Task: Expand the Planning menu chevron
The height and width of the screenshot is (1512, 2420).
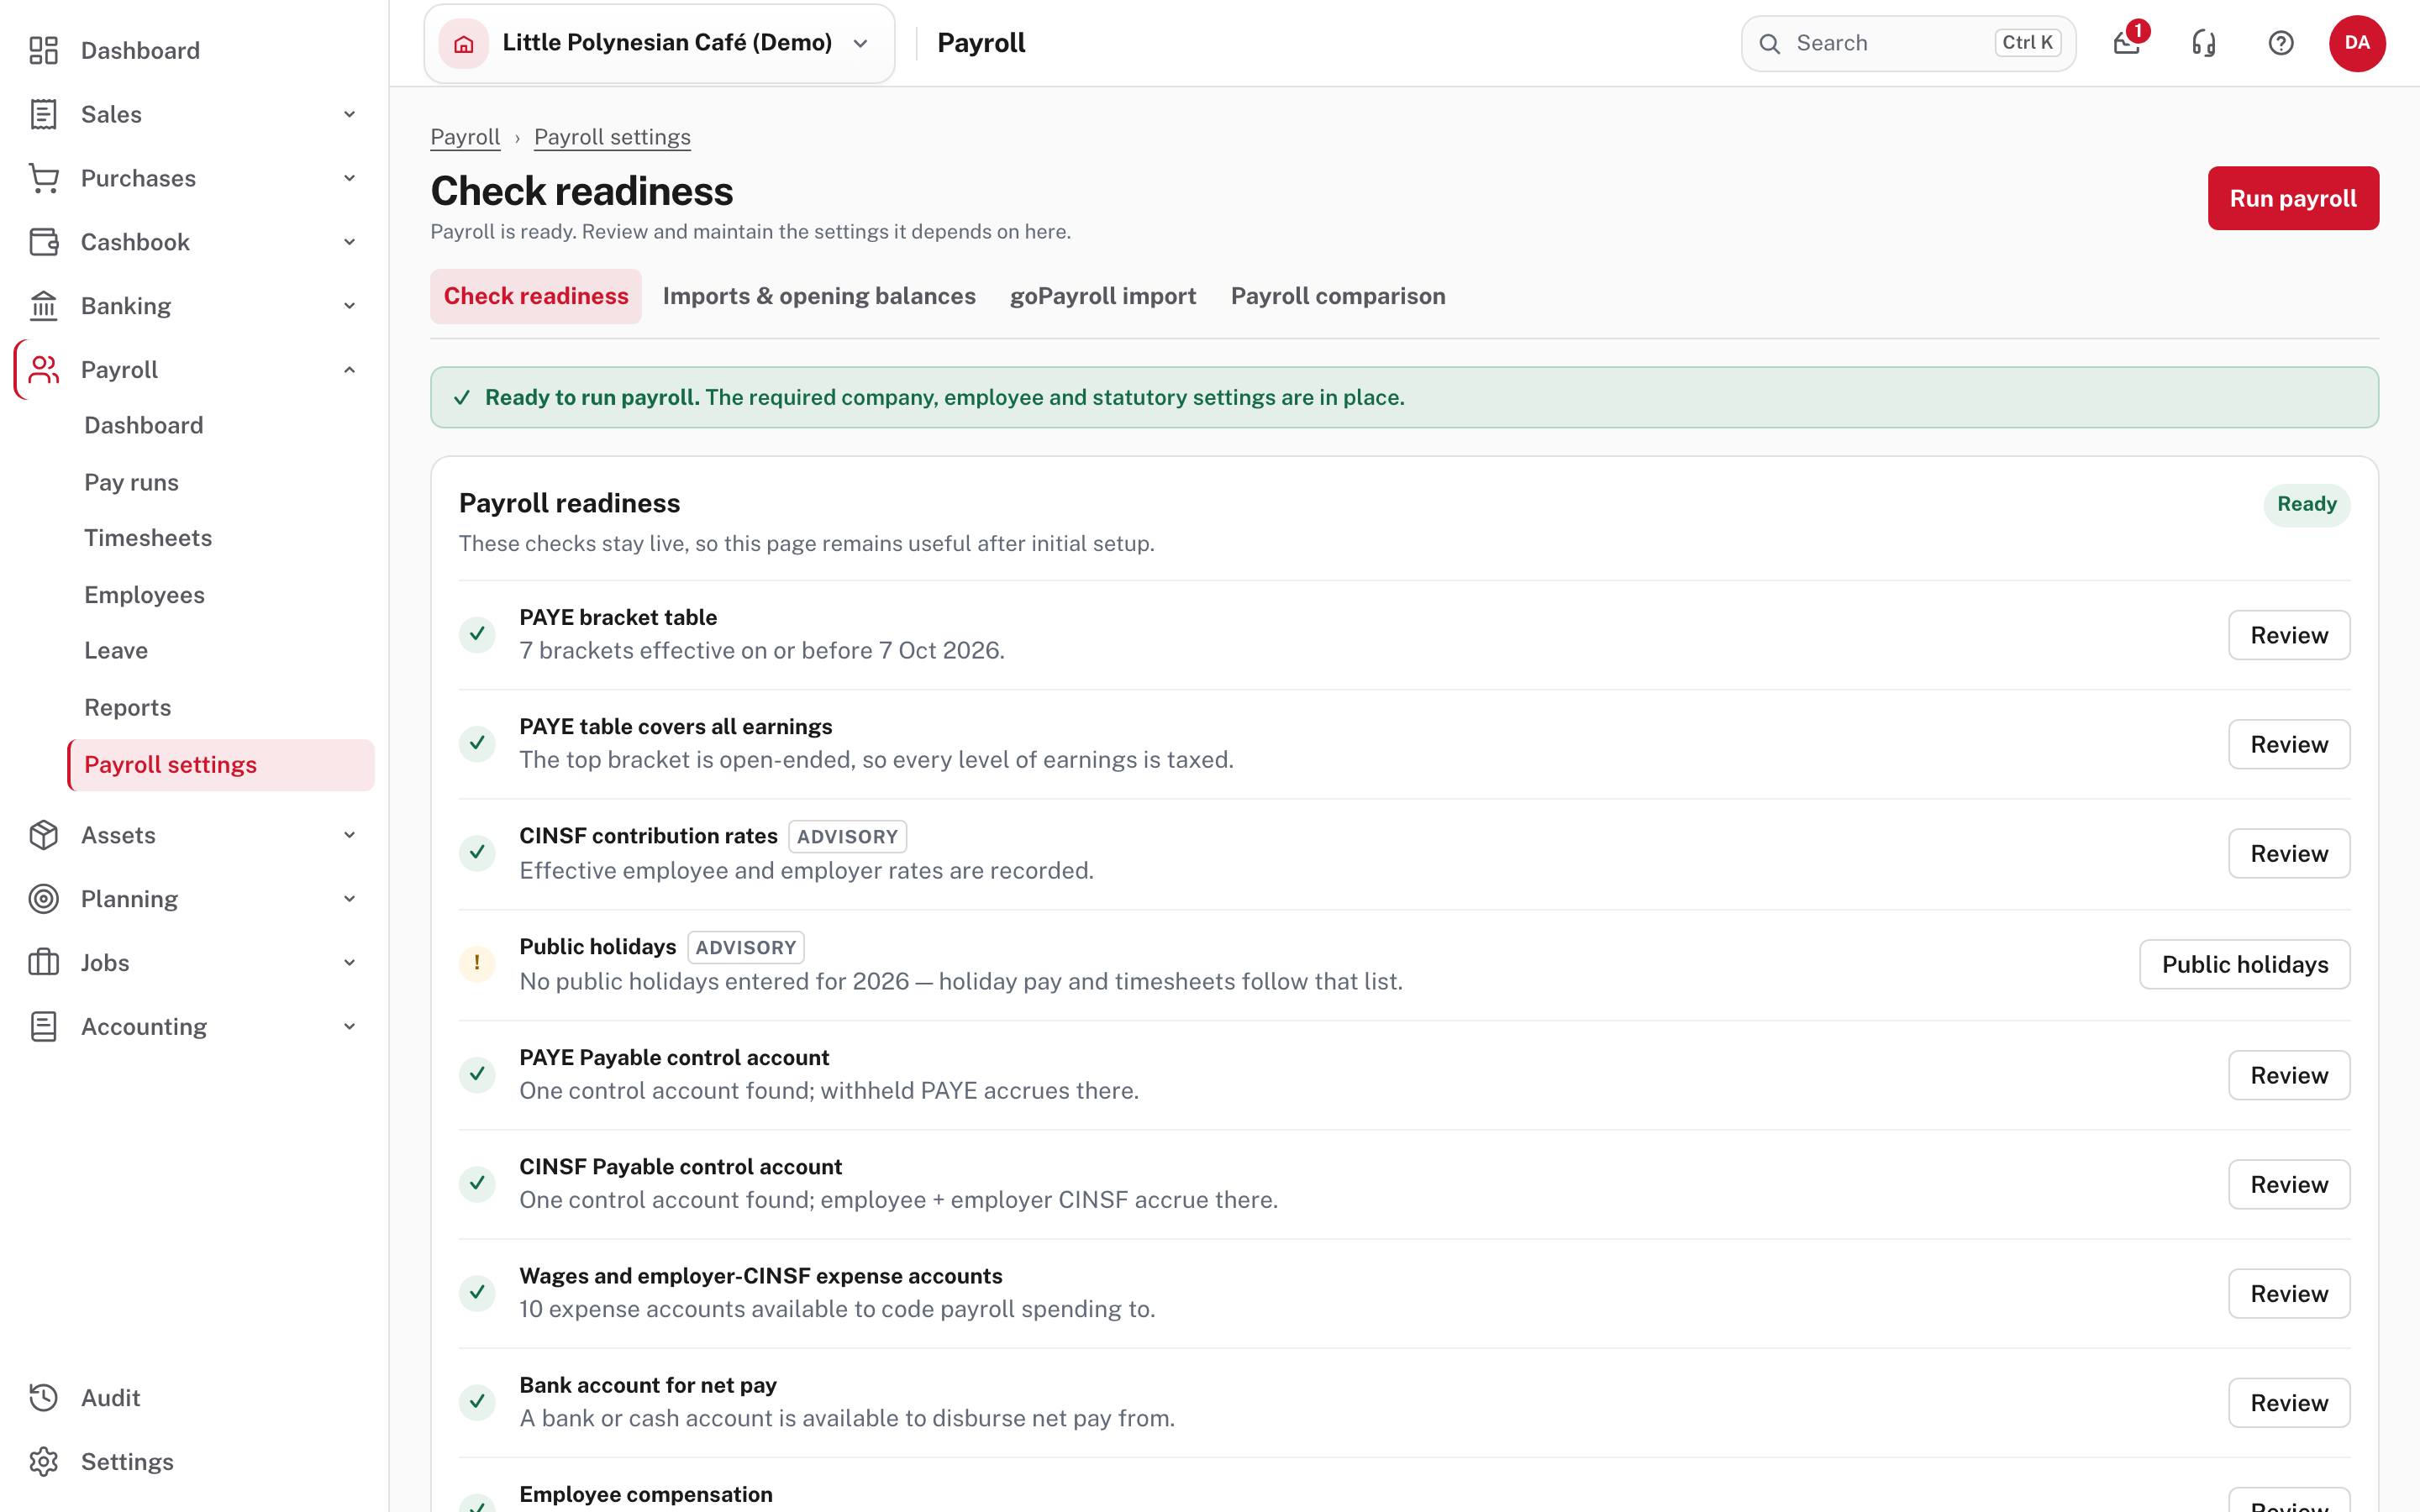Action: click(x=350, y=899)
